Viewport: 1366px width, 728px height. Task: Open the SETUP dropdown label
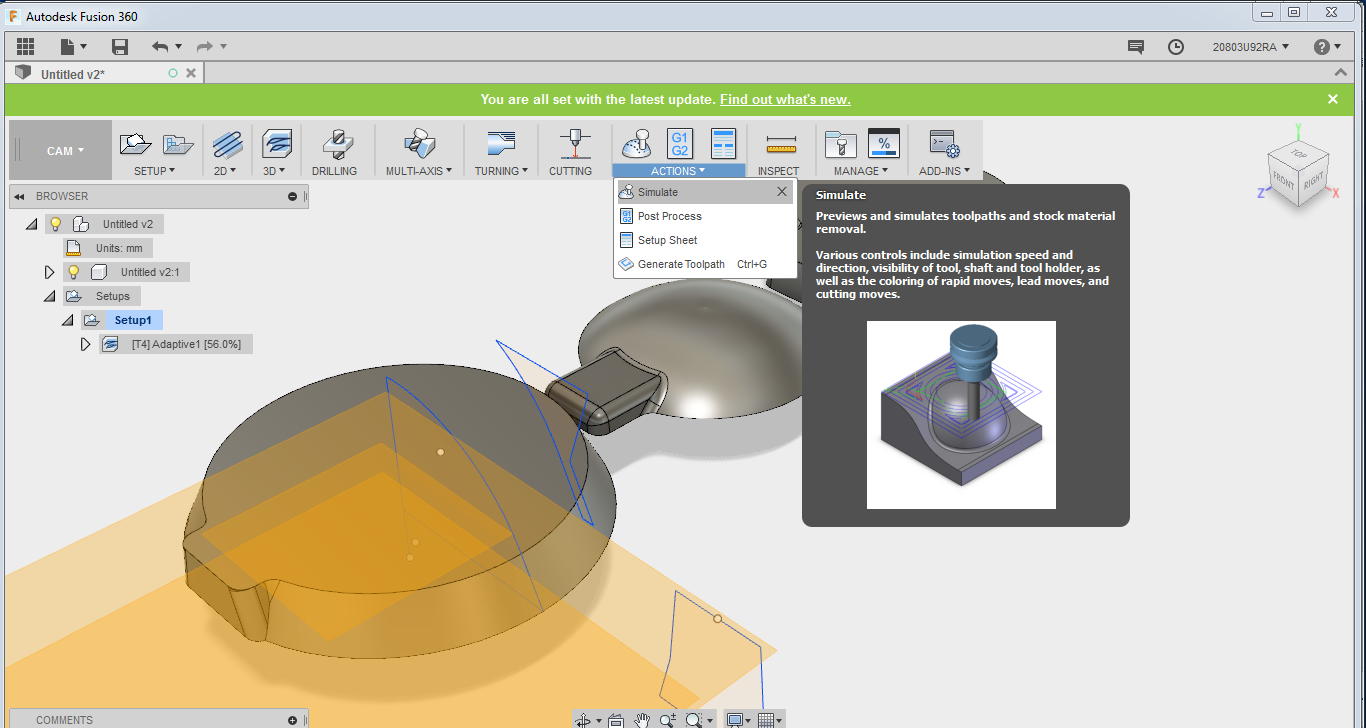(x=155, y=171)
